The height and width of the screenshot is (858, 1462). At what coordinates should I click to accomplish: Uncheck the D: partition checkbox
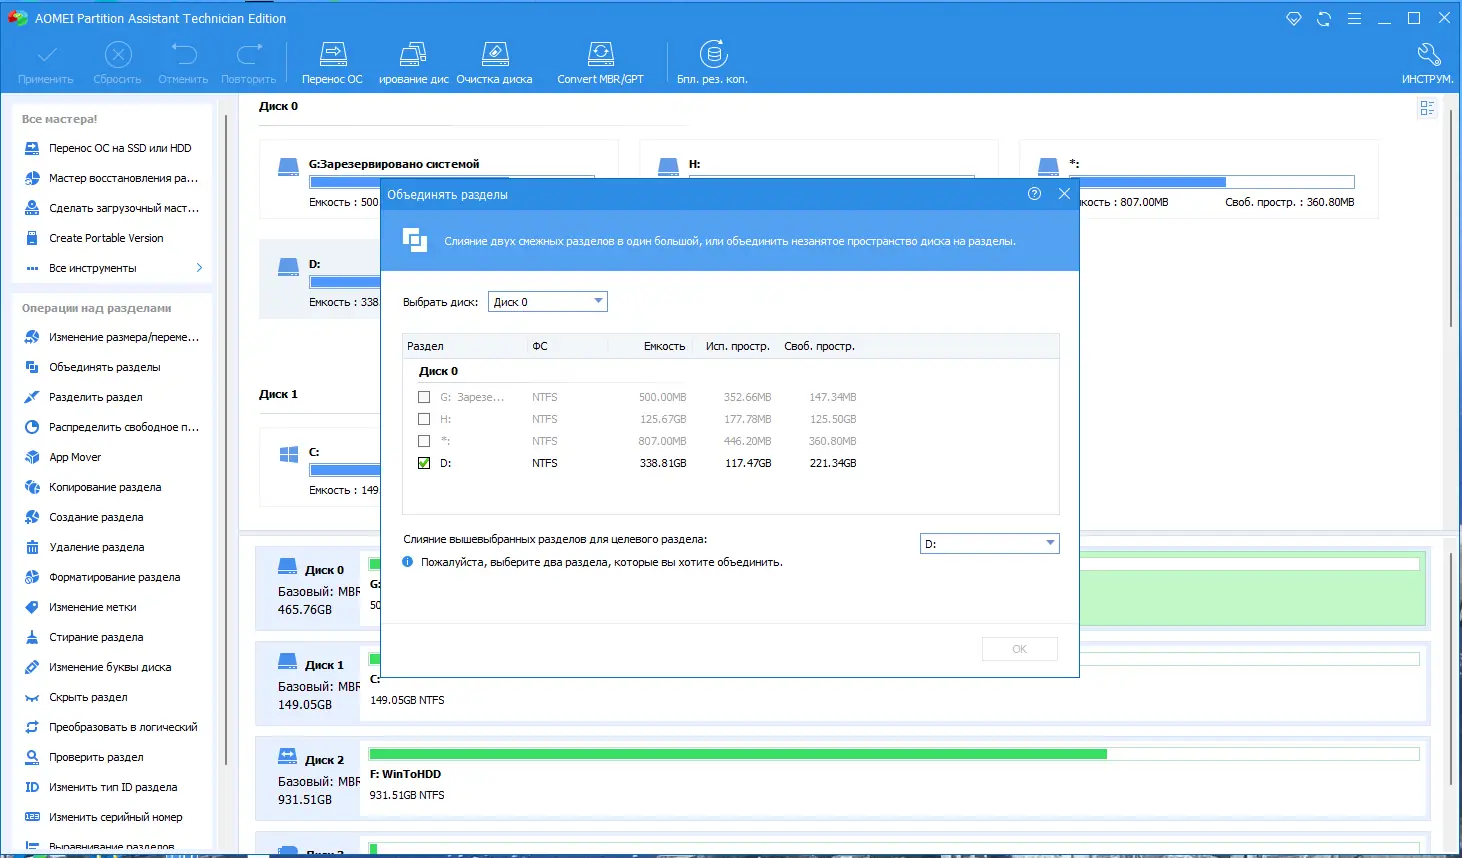tap(424, 463)
